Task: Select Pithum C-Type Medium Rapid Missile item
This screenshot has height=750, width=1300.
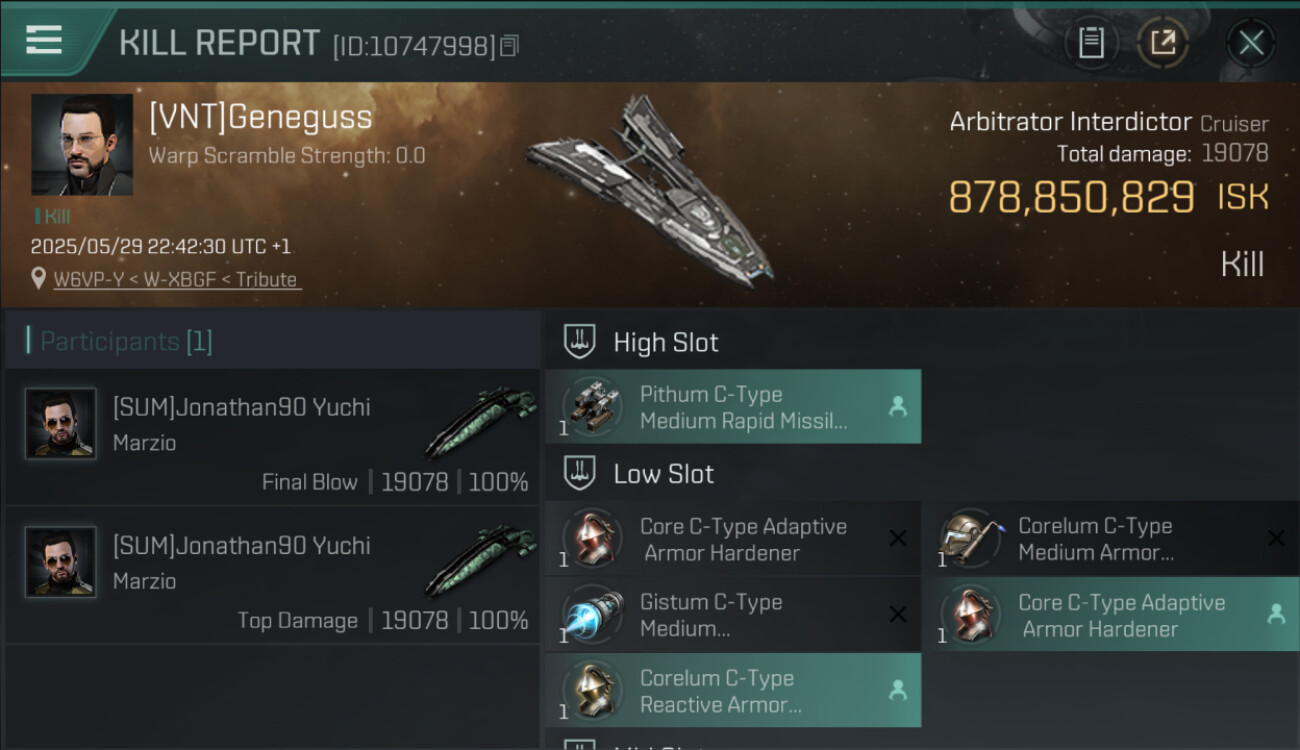Action: [x=733, y=407]
